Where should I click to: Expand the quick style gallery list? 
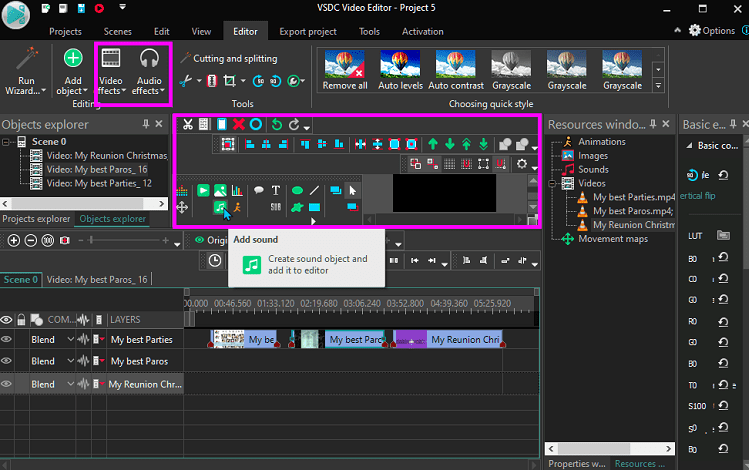pos(659,85)
